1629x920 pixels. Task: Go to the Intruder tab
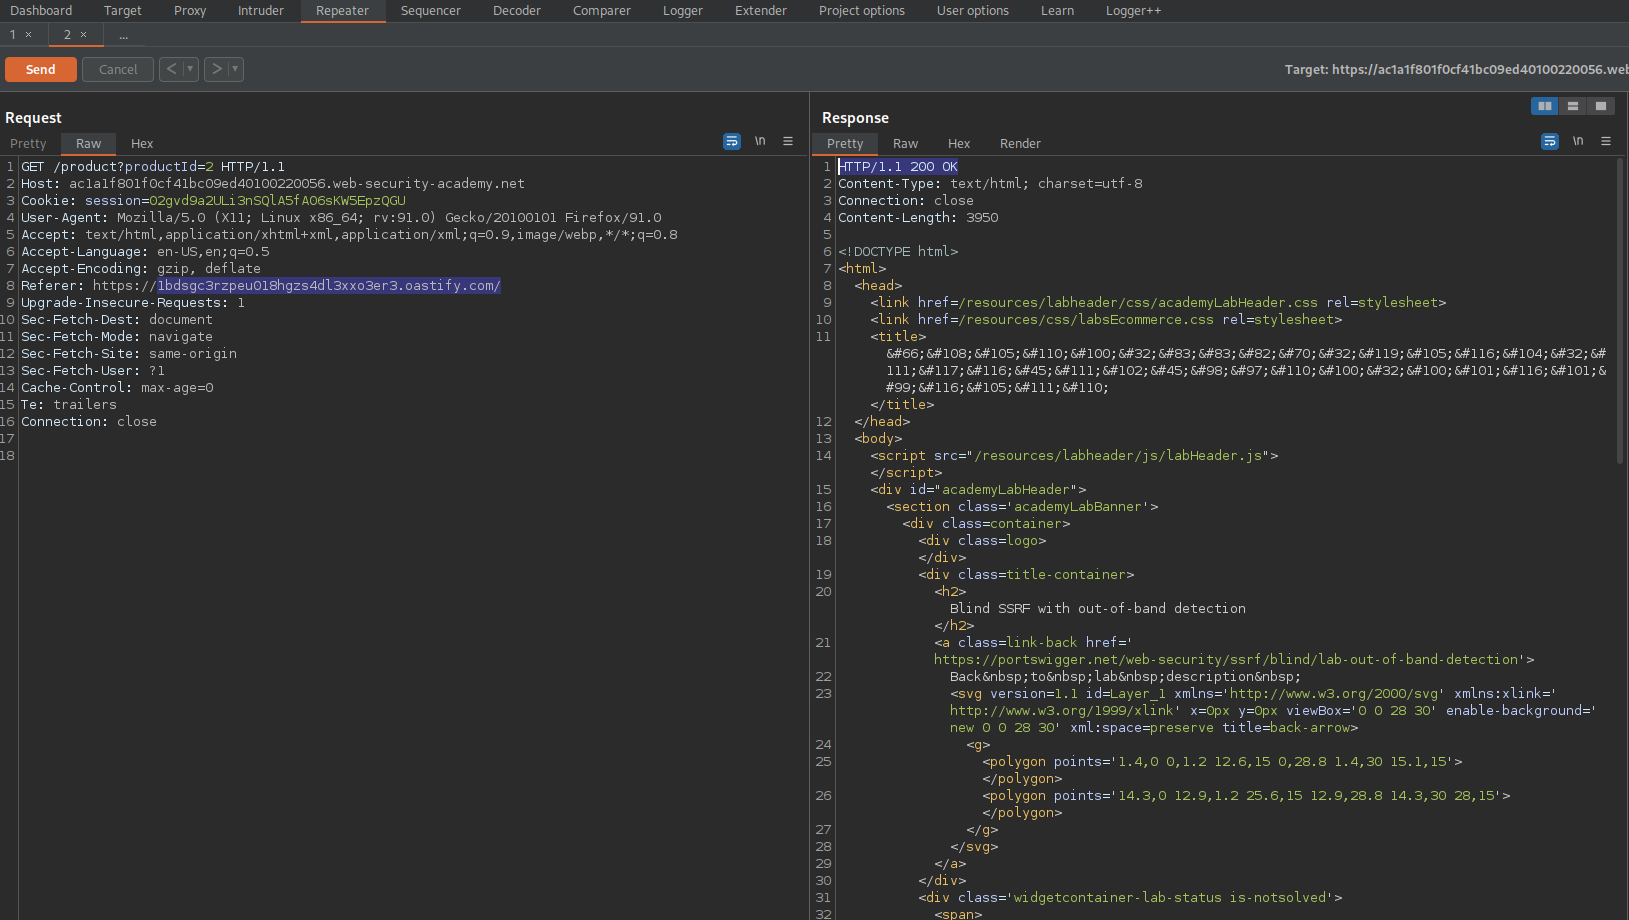point(261,11)
